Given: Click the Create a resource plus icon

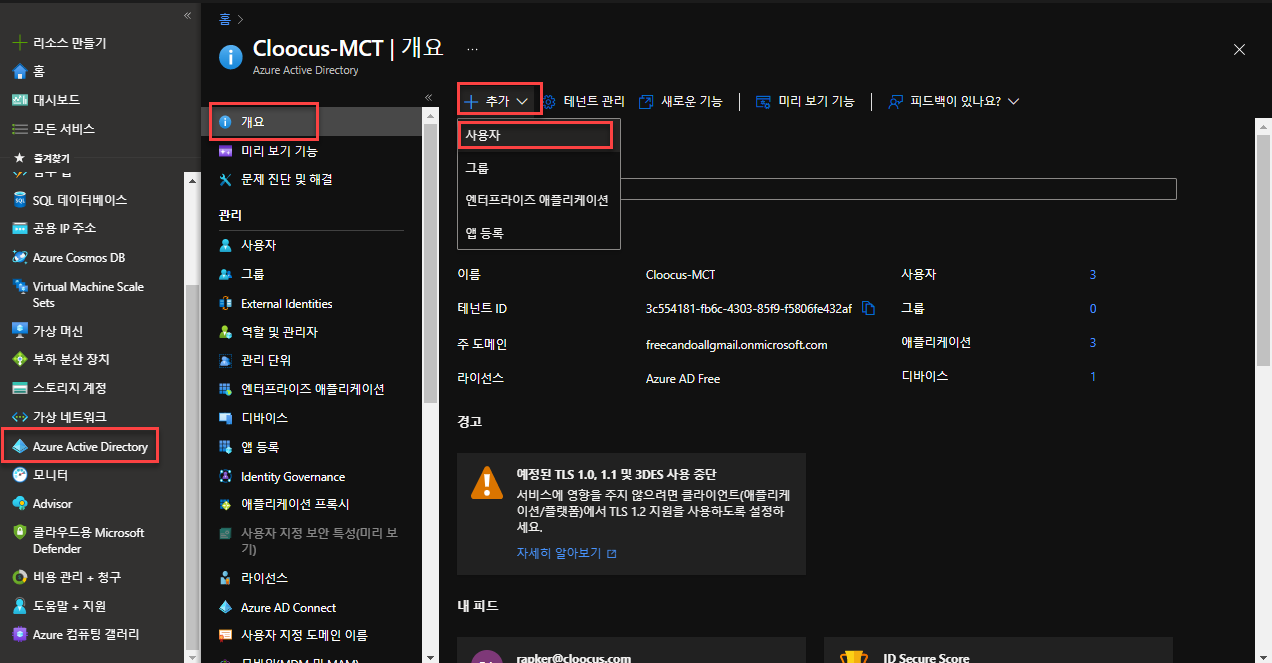Looking at the screenshot, I should [x=19, y=43].
